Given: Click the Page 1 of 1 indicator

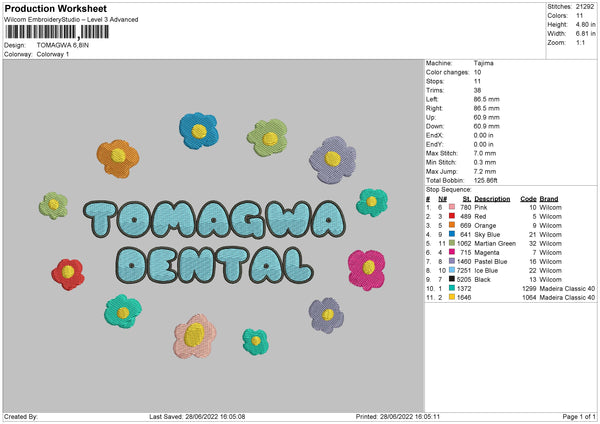Looking at the screenshot, I should [x=579, y=416].
